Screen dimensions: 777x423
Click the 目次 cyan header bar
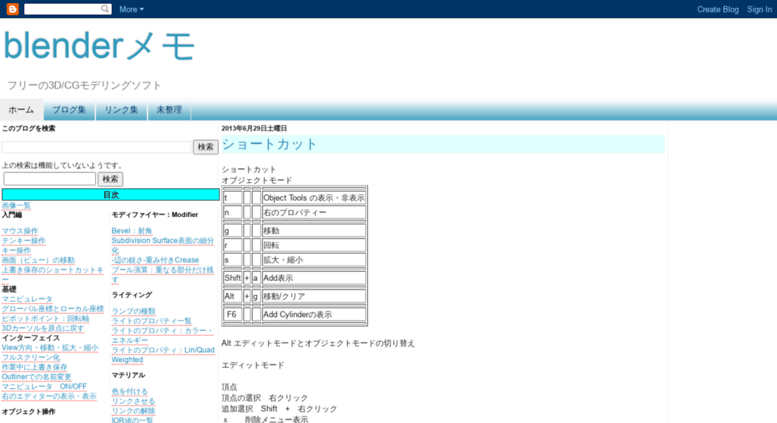pos(111,195)
